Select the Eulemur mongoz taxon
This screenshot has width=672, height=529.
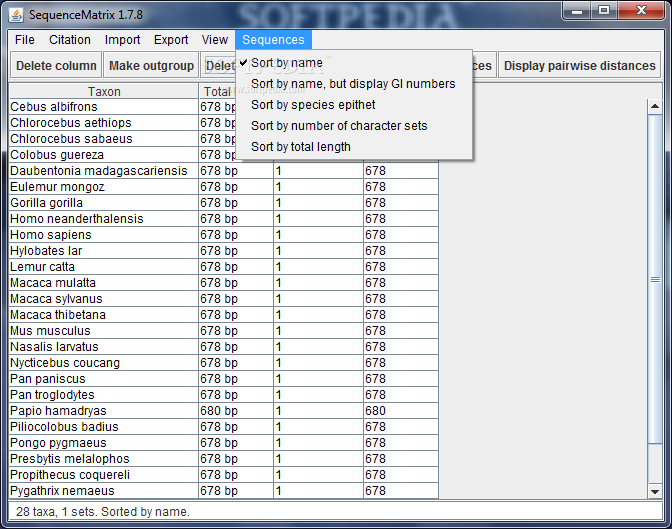click(x=103, y=187)
